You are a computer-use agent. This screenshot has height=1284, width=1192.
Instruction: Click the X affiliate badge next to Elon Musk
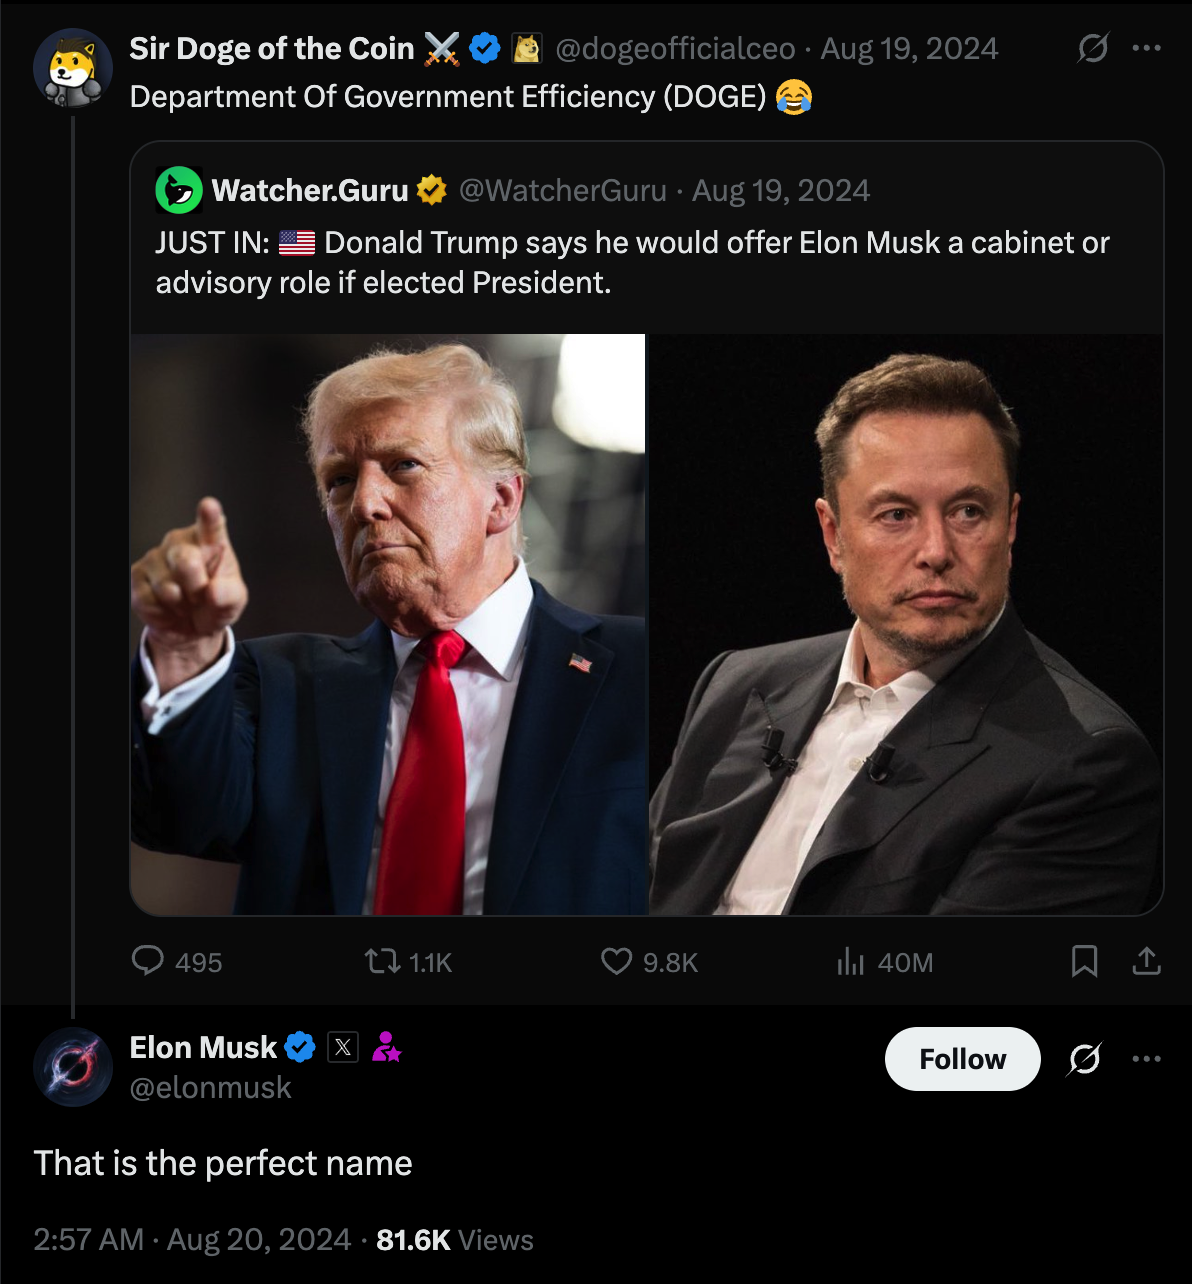(x=342, y=1047)
